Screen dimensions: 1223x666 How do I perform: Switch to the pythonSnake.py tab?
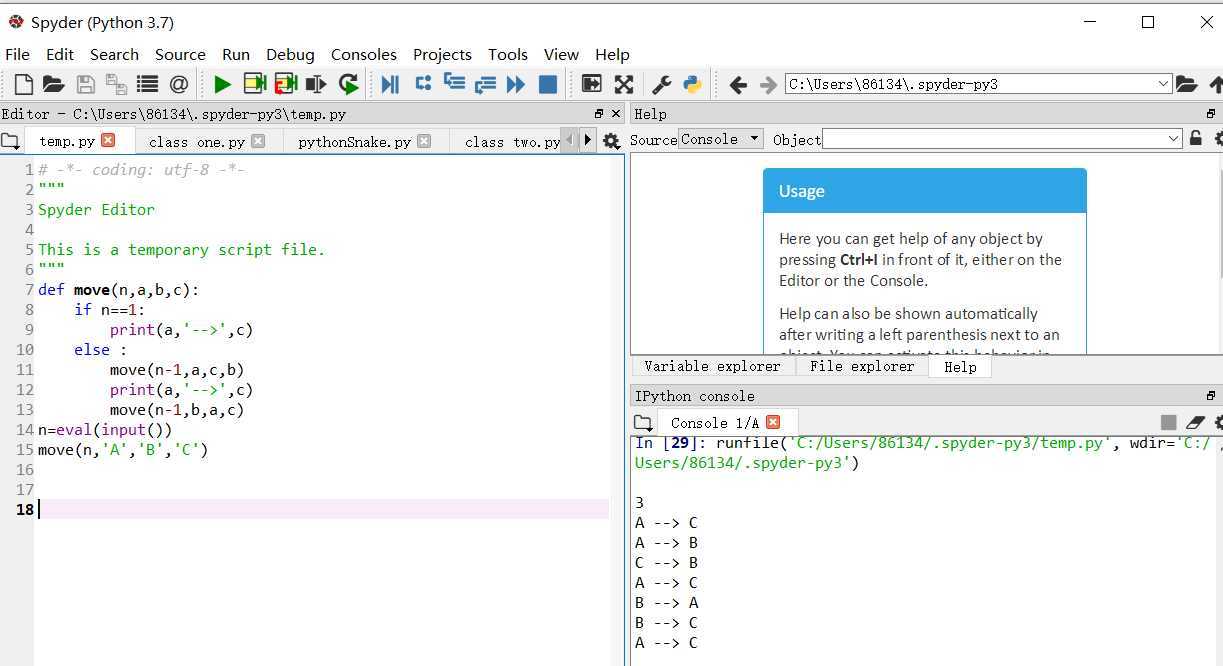[354, 142]
